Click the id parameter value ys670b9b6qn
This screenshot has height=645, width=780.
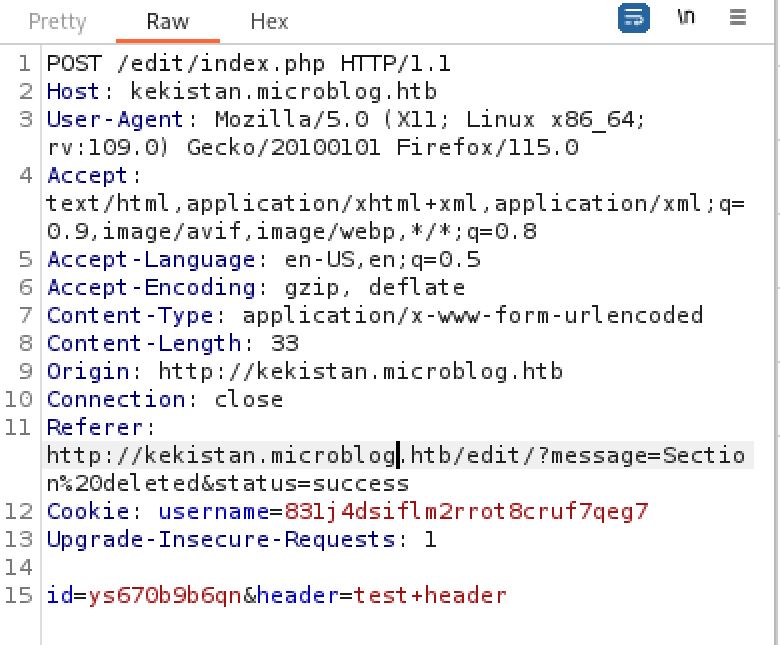point(165,597)
